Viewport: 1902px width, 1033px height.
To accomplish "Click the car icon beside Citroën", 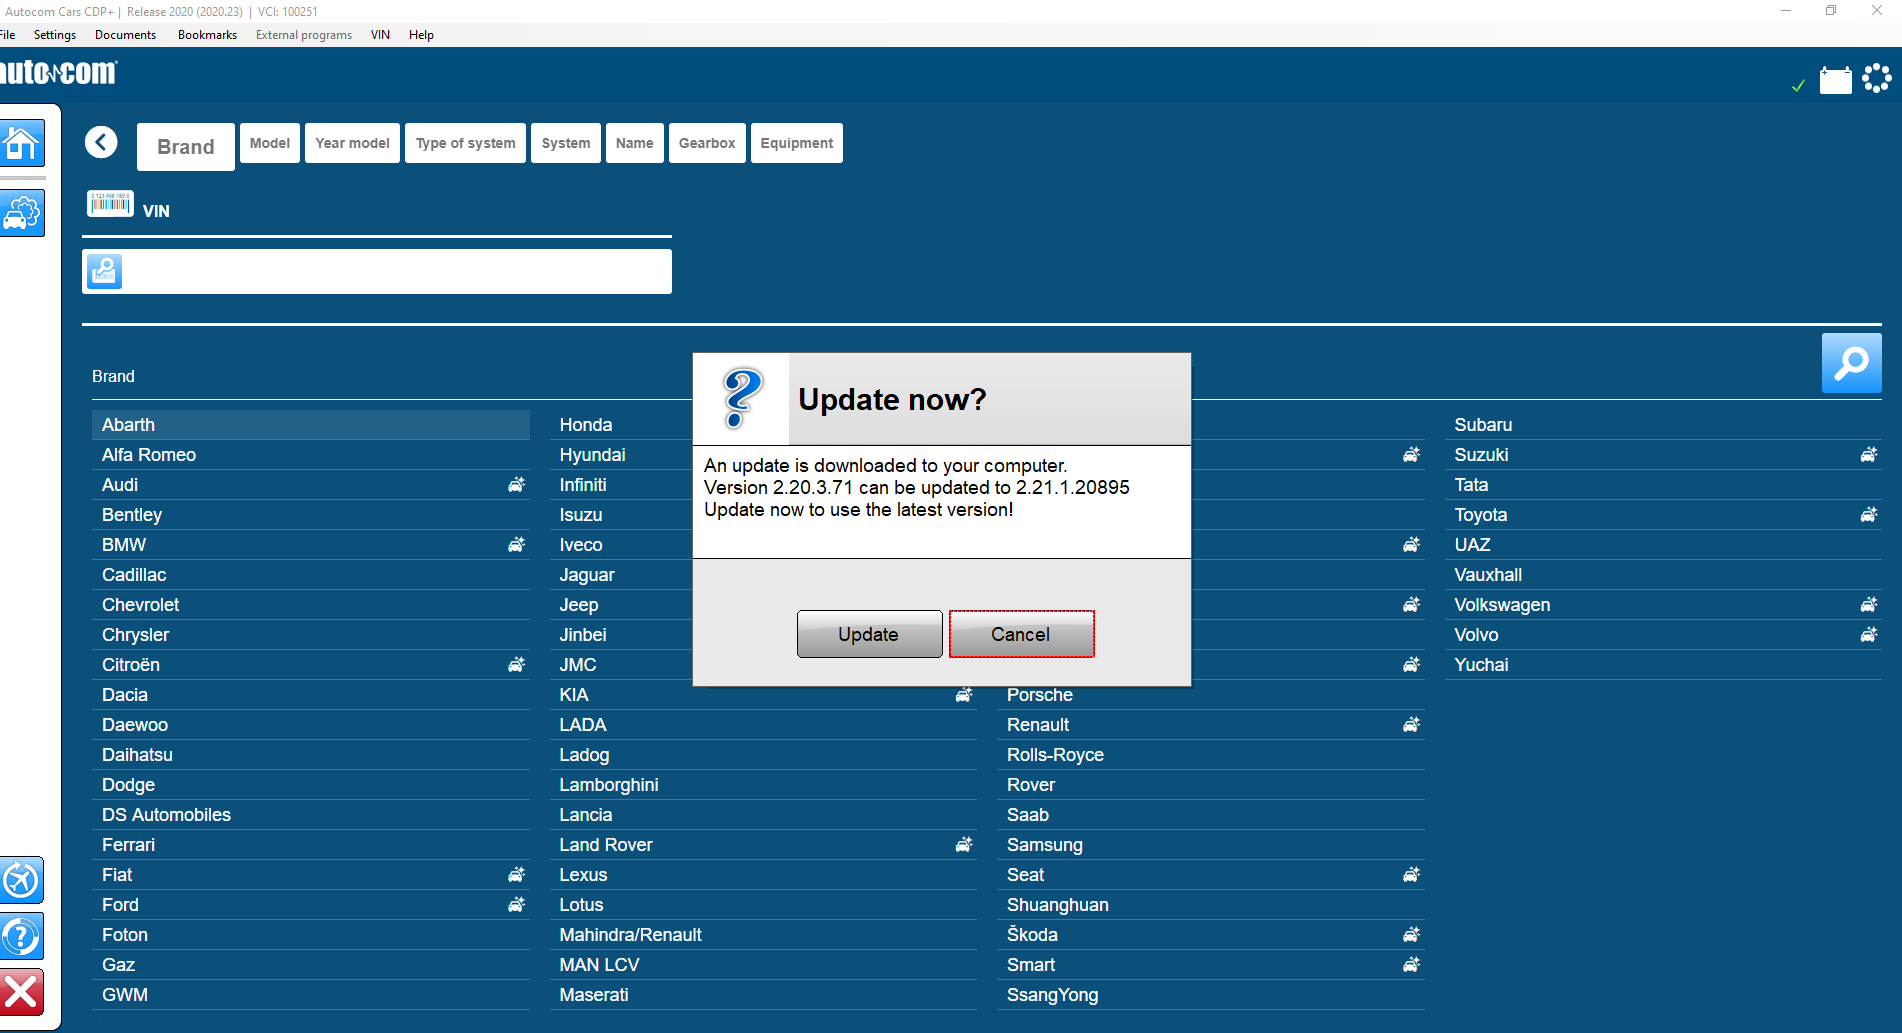I will click(516, 665).
